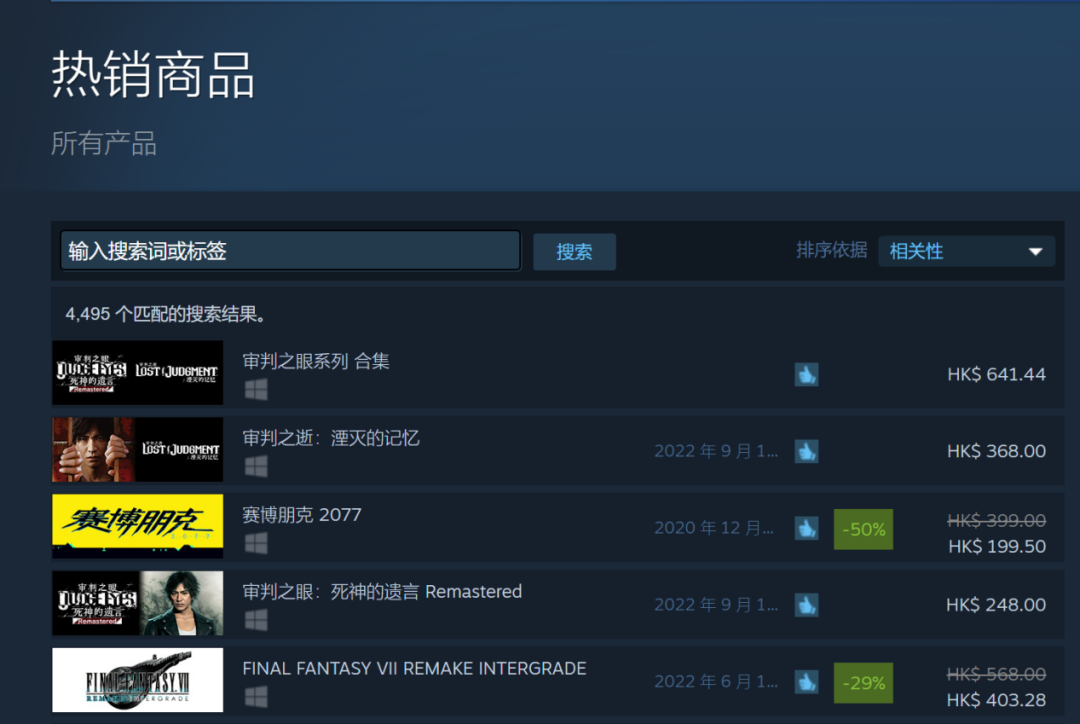Click the 4,495 个匹配的搜索结果 count text
This screenshot has height=724, width=1080.
point(165,314)
